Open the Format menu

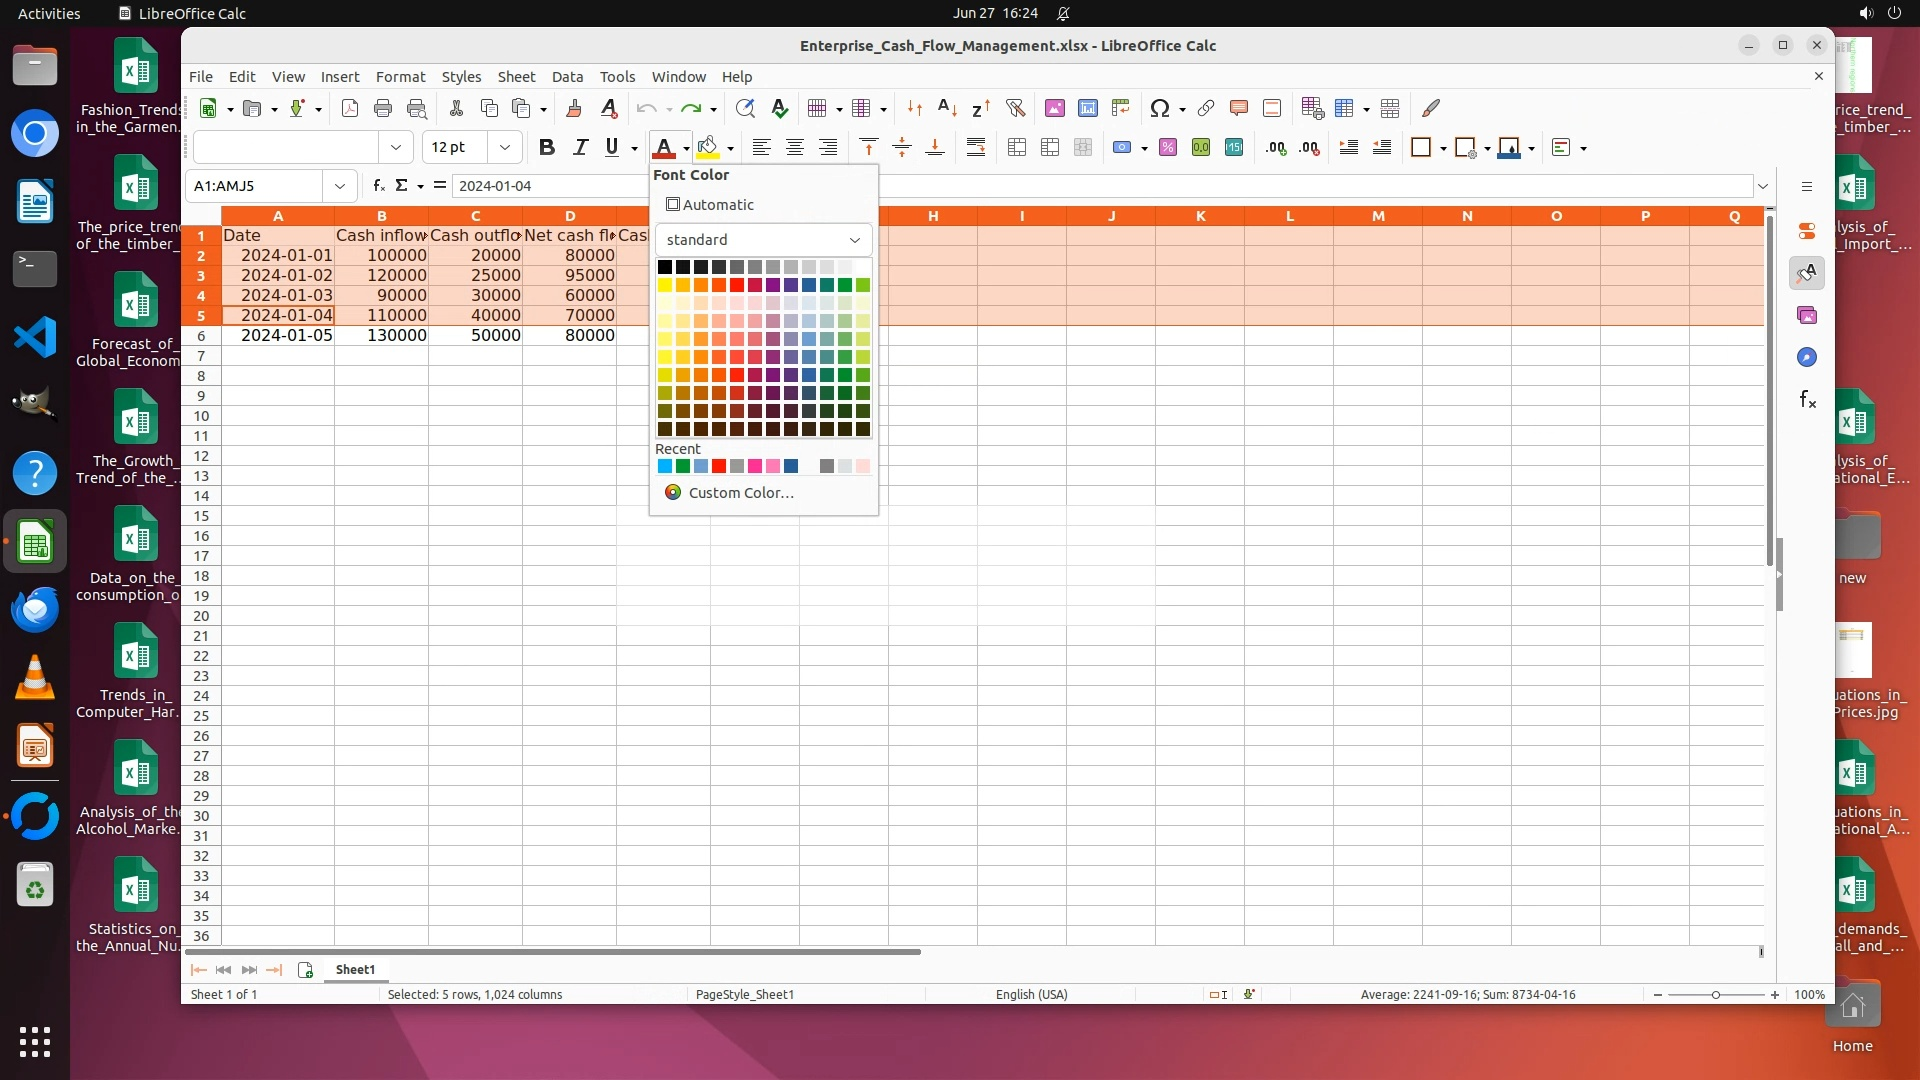click(400, 77)
